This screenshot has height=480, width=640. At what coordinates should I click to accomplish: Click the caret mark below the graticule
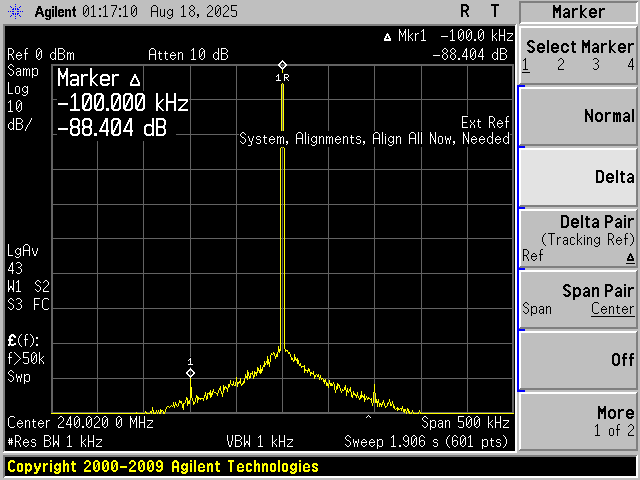[x=368, y=418]
